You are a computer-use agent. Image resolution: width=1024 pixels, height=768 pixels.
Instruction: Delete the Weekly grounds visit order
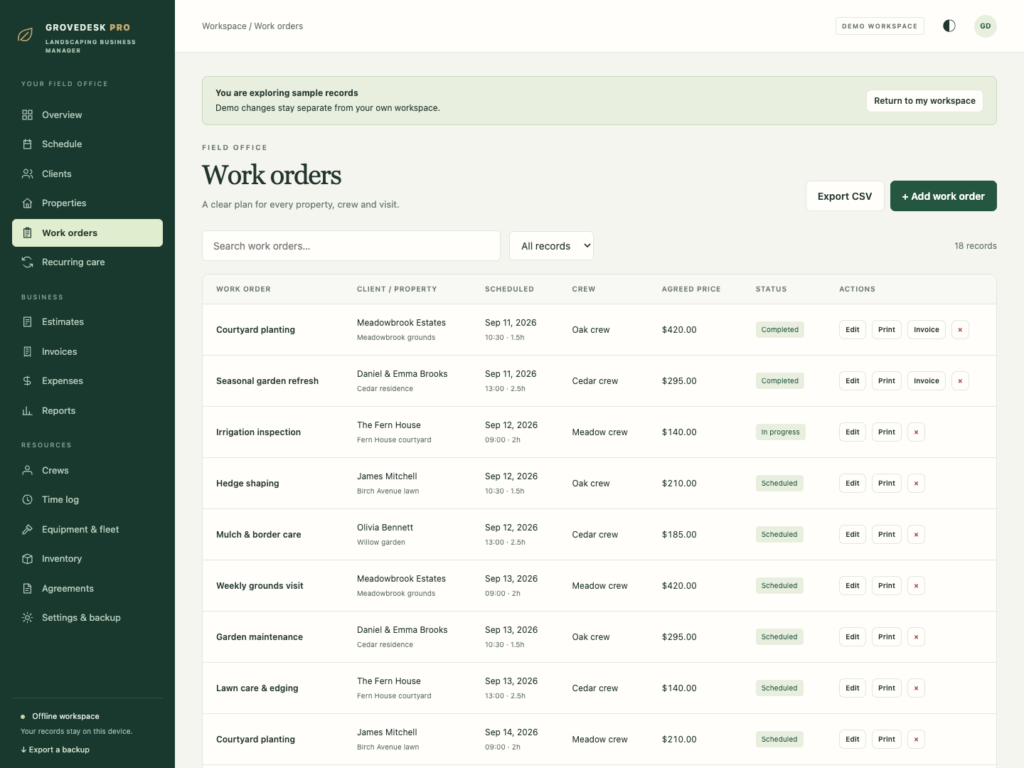point(916,586)
